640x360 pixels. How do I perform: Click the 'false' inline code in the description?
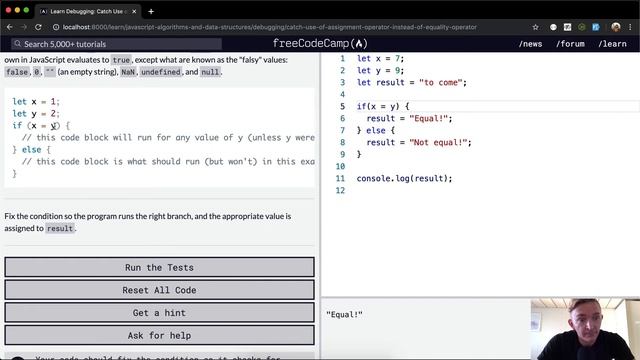17,72
